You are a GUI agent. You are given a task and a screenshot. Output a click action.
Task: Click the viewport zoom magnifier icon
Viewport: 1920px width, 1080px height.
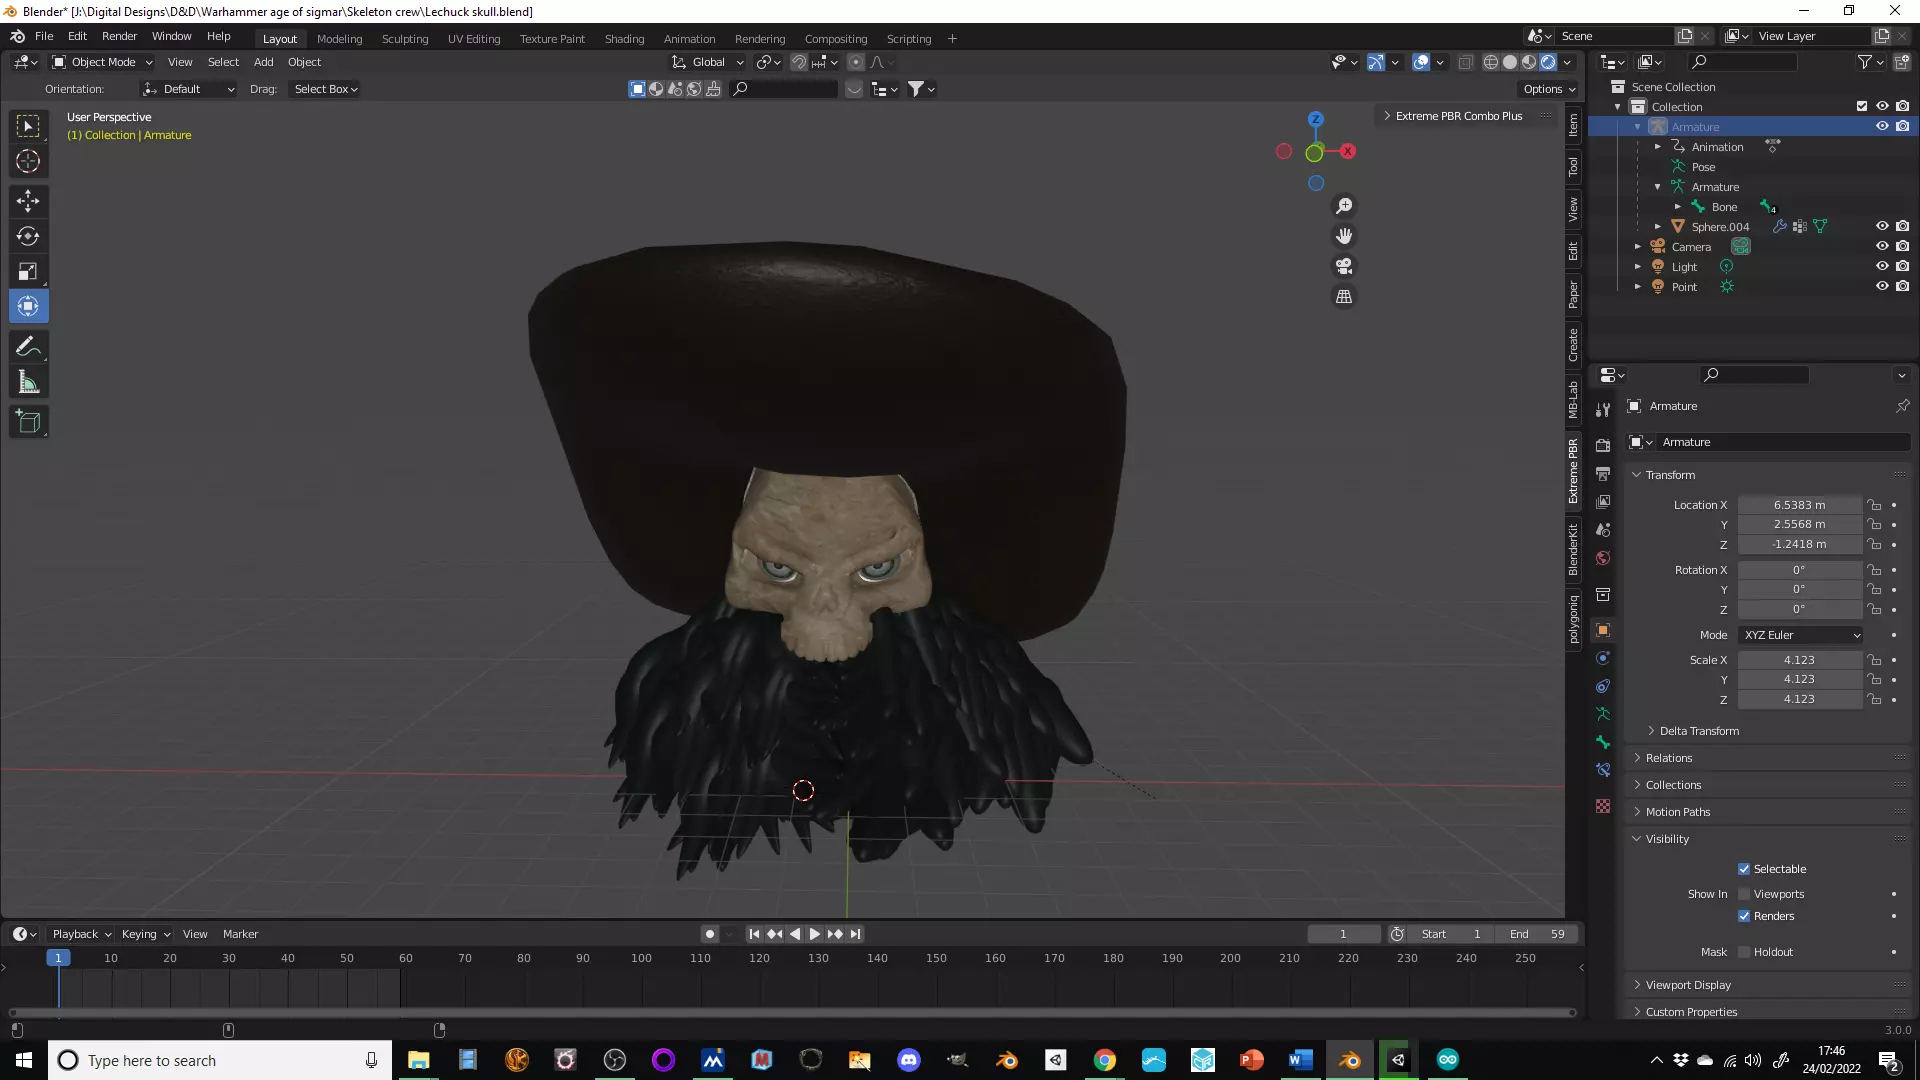point(1344,205)
